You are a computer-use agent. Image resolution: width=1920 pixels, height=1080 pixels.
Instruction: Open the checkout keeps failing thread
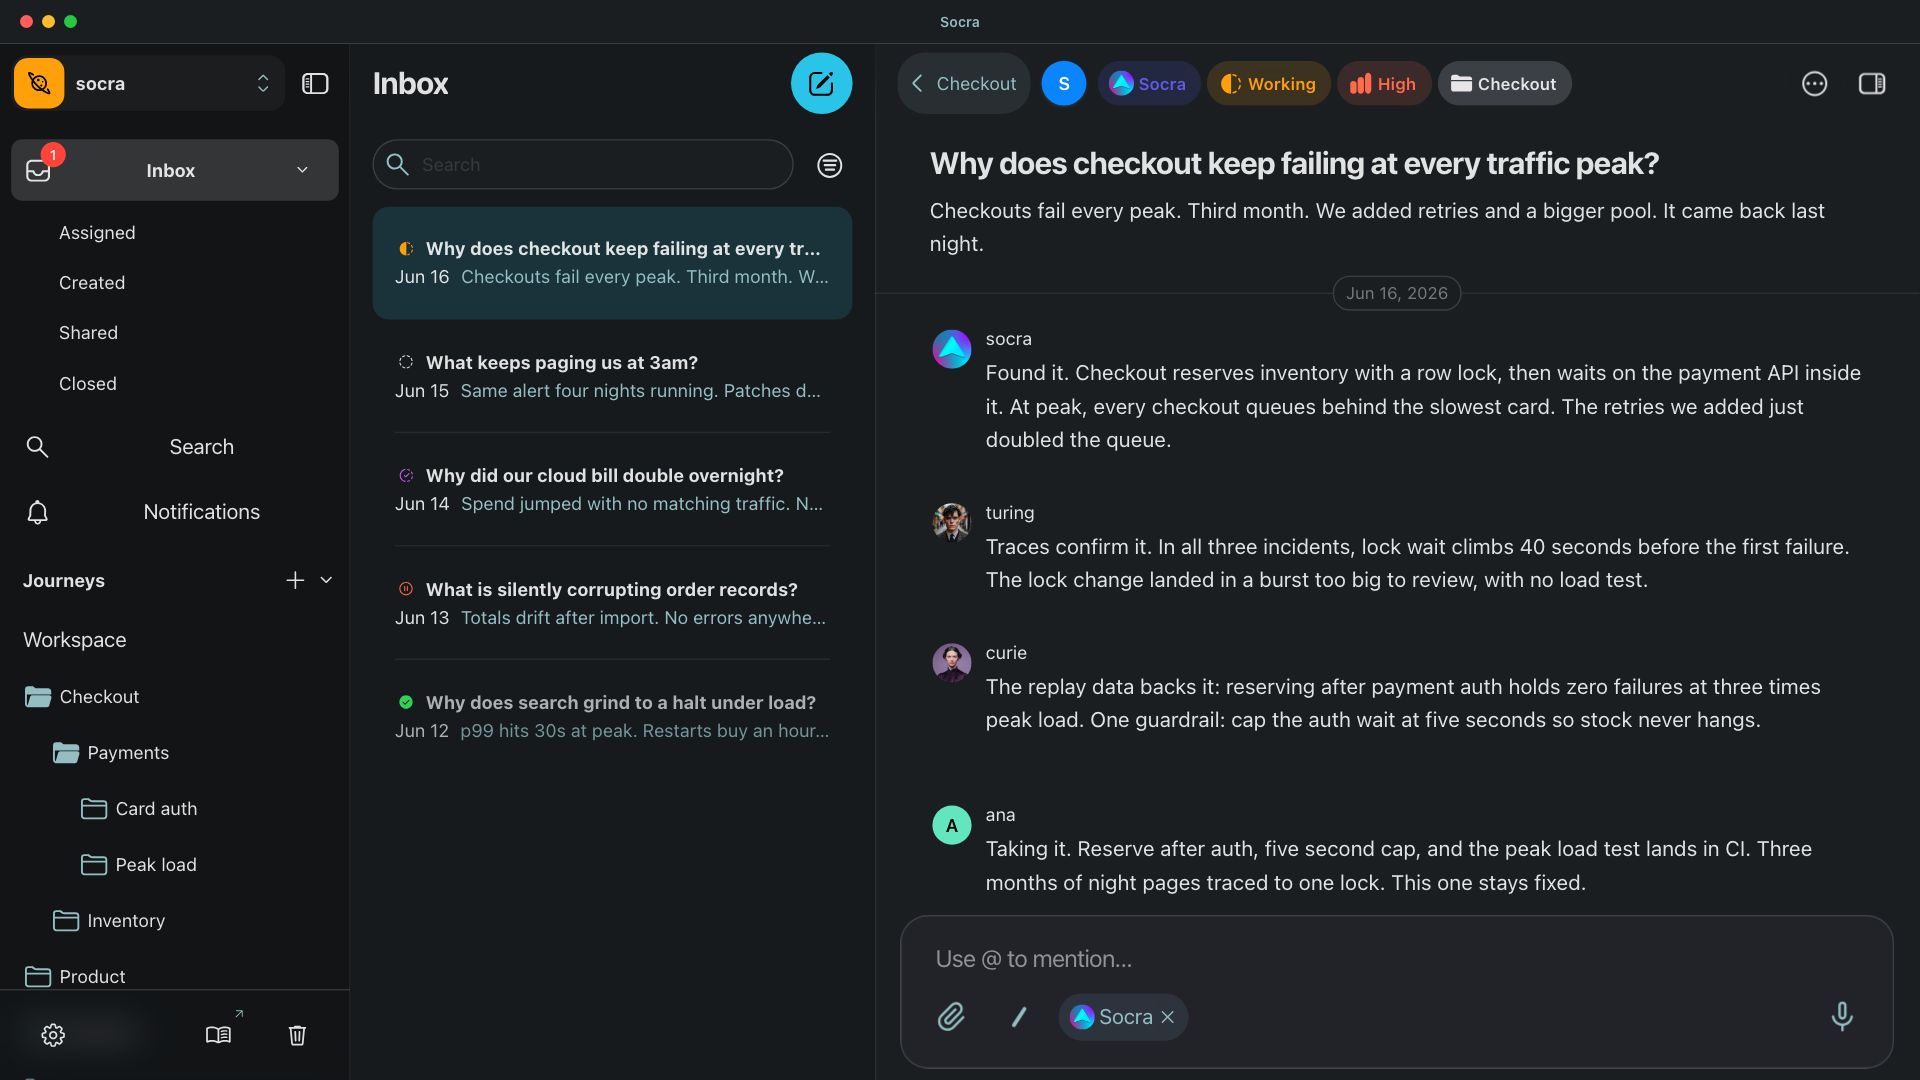point(612,263)
